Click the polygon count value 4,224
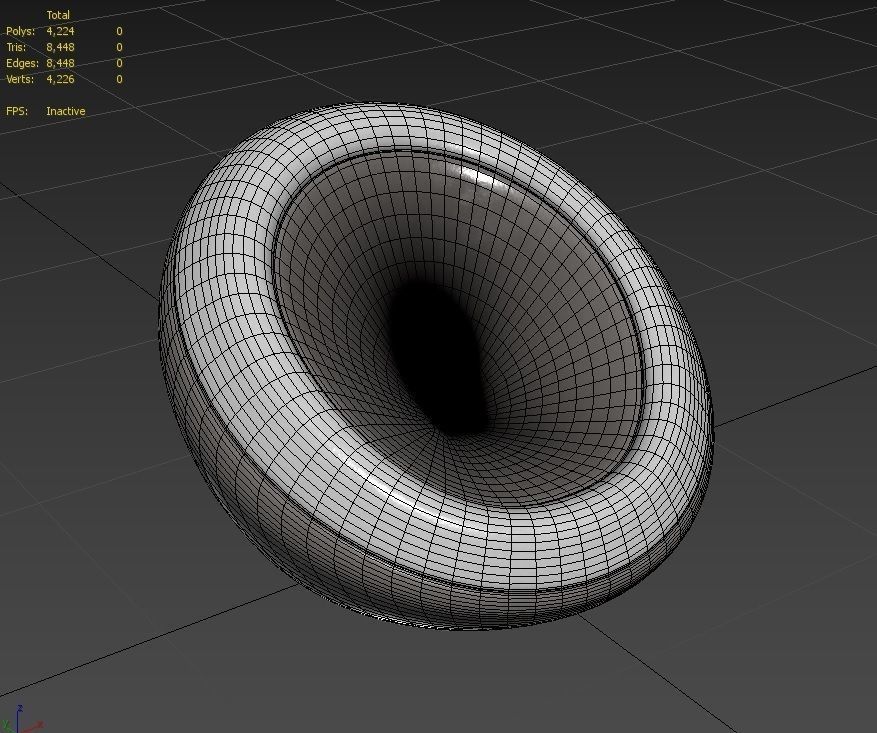The width and height of the screenshot is (877, 733). coord(60,31)
